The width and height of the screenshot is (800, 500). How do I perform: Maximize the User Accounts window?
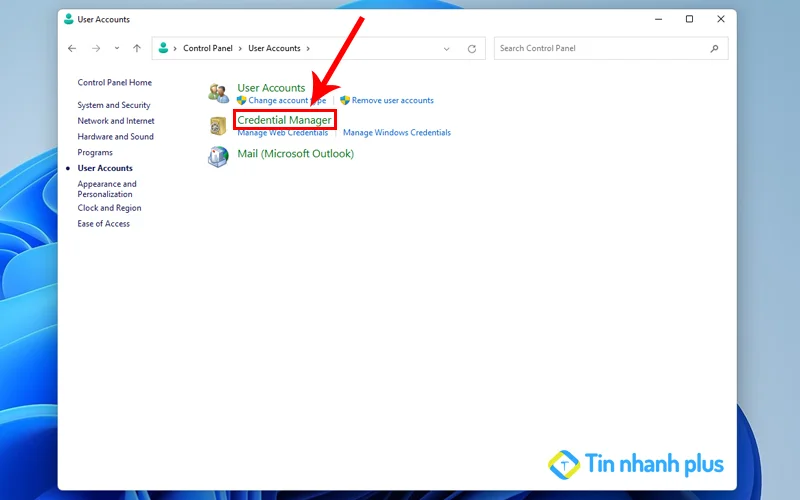pos(689,19)
